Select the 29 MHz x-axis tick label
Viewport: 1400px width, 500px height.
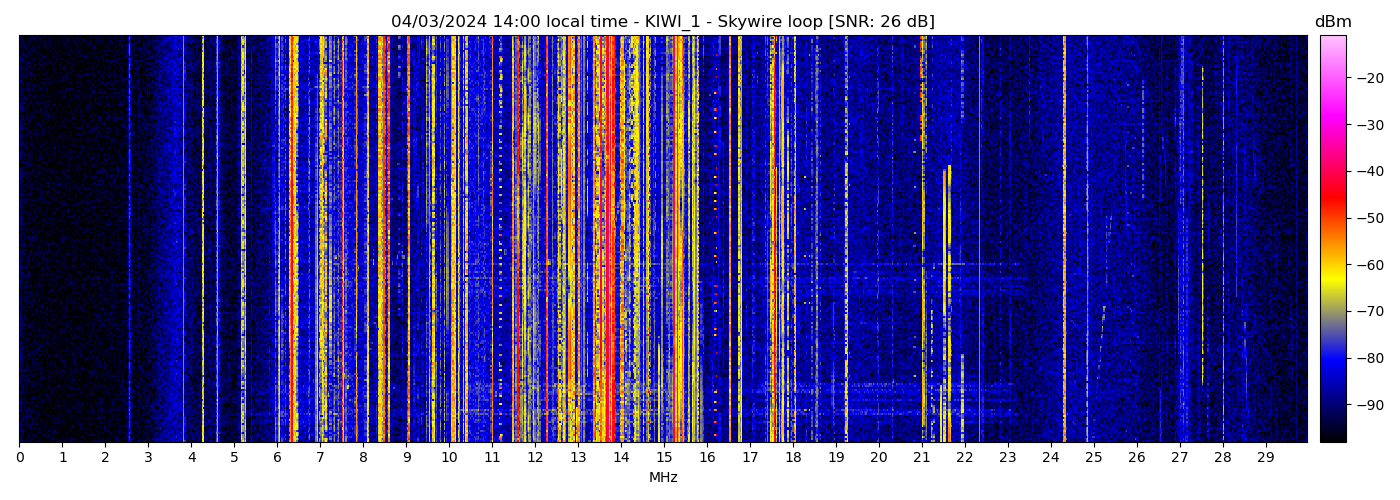(1265, 457)
